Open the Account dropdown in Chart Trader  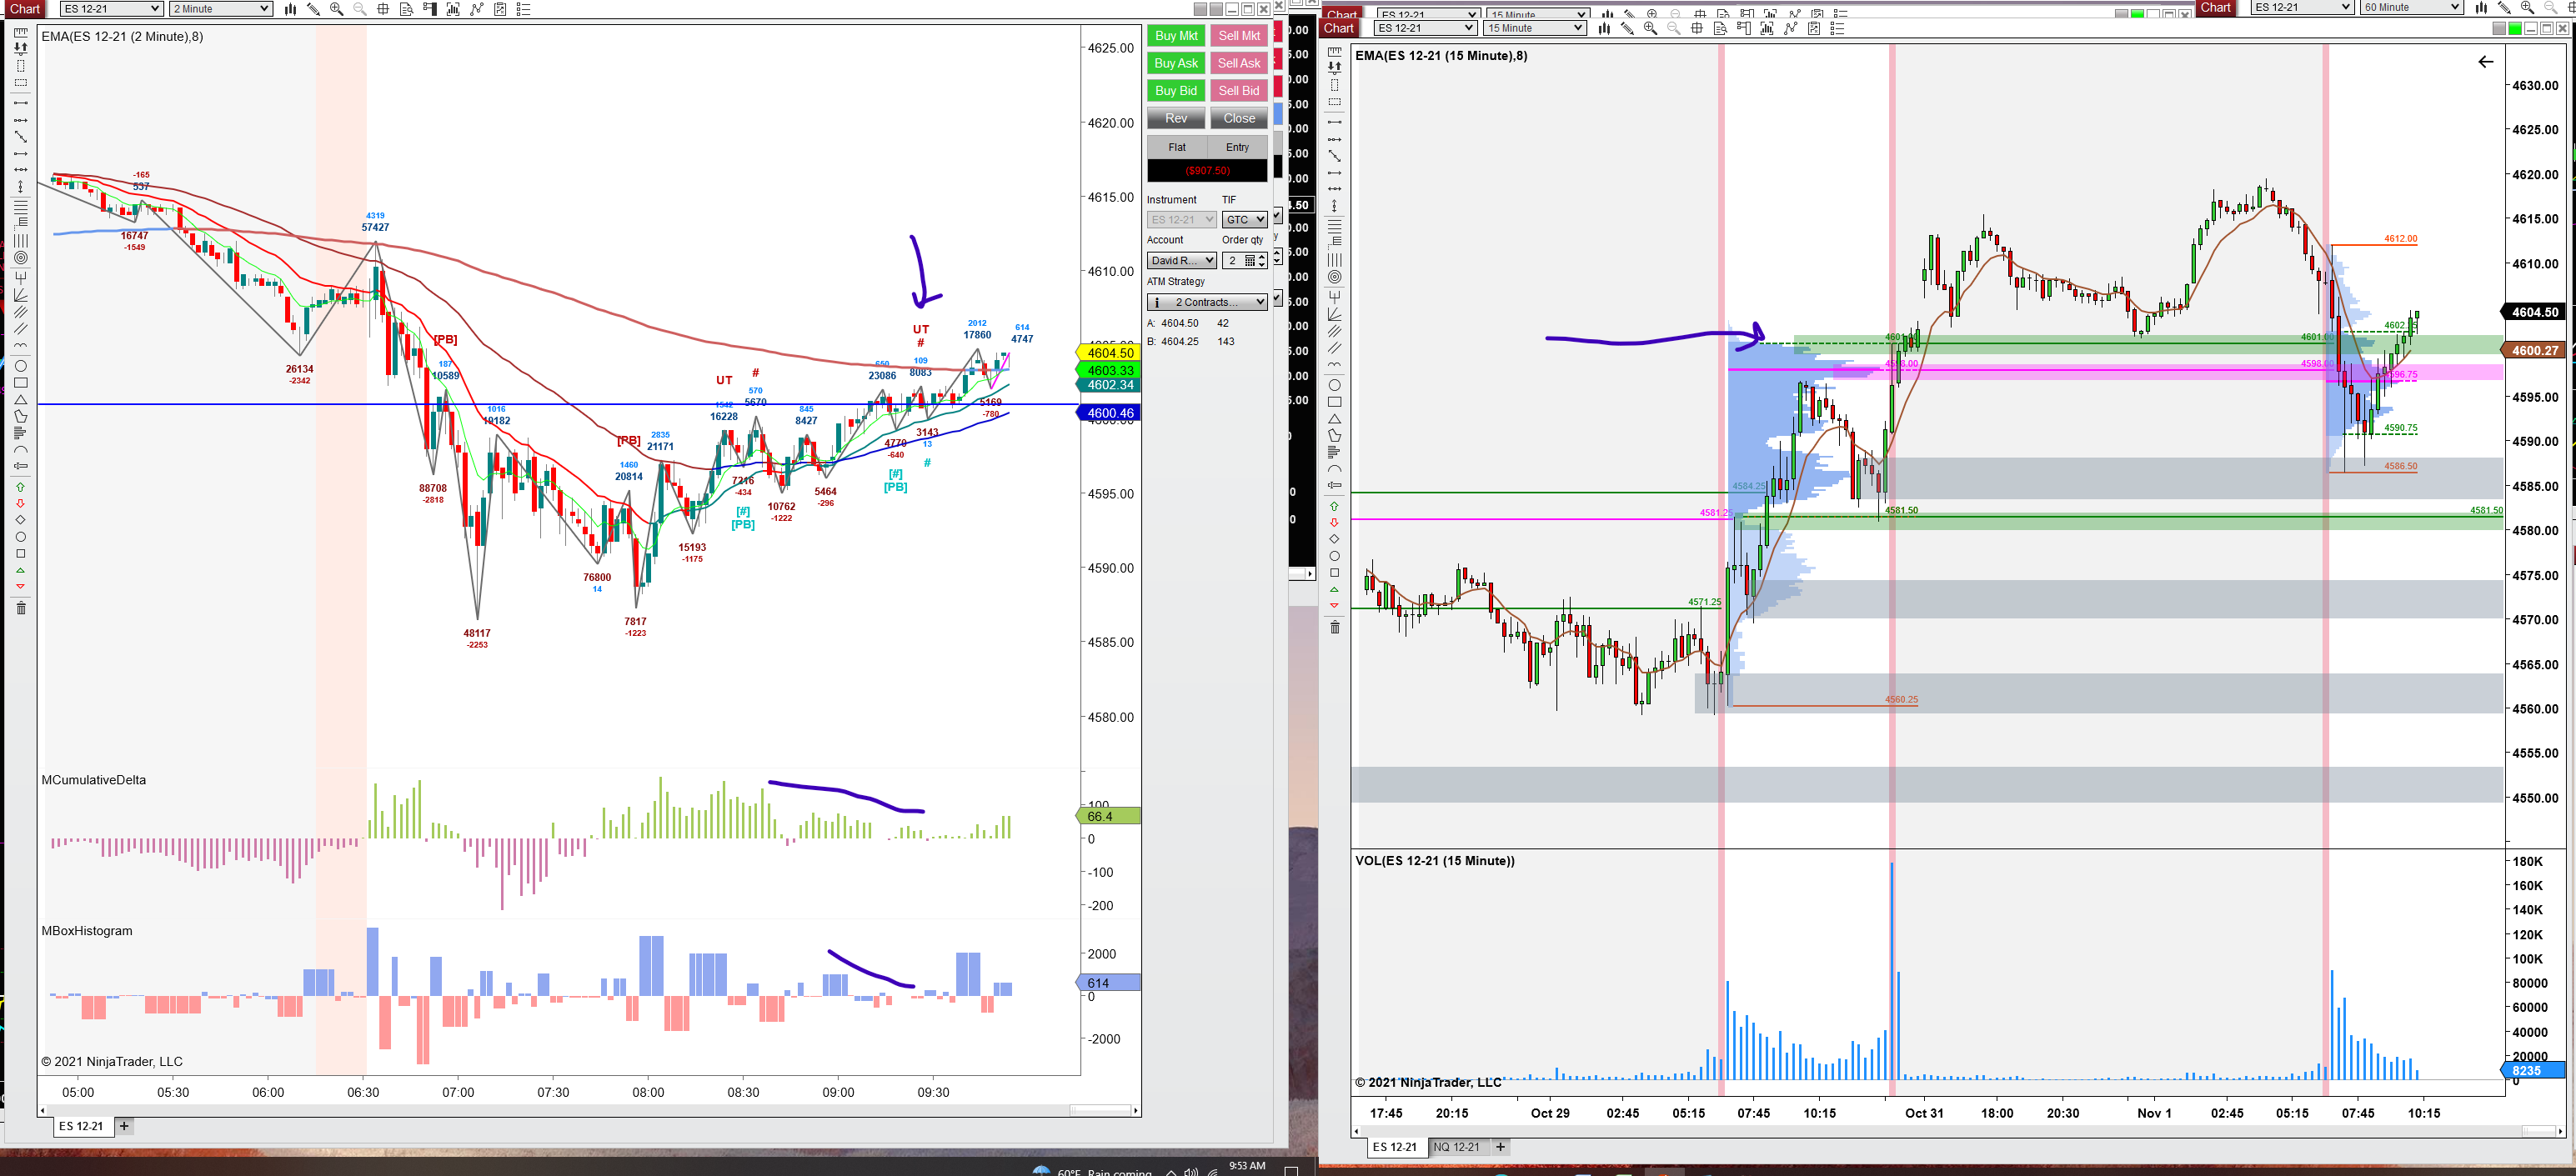tap(1181, 261)
